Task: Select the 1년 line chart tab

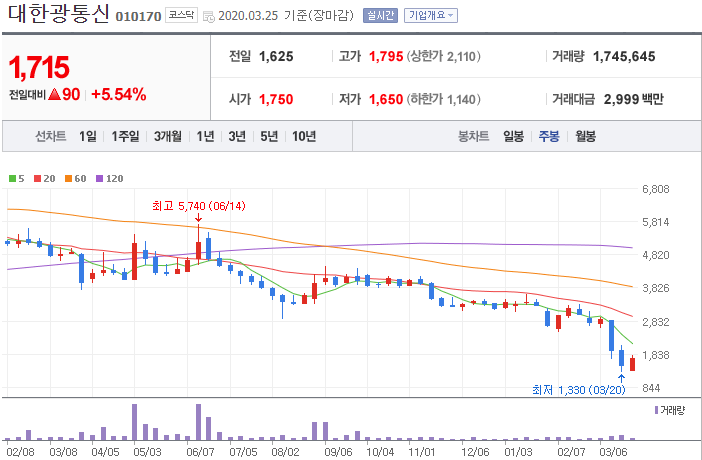Action: point(205,136)
